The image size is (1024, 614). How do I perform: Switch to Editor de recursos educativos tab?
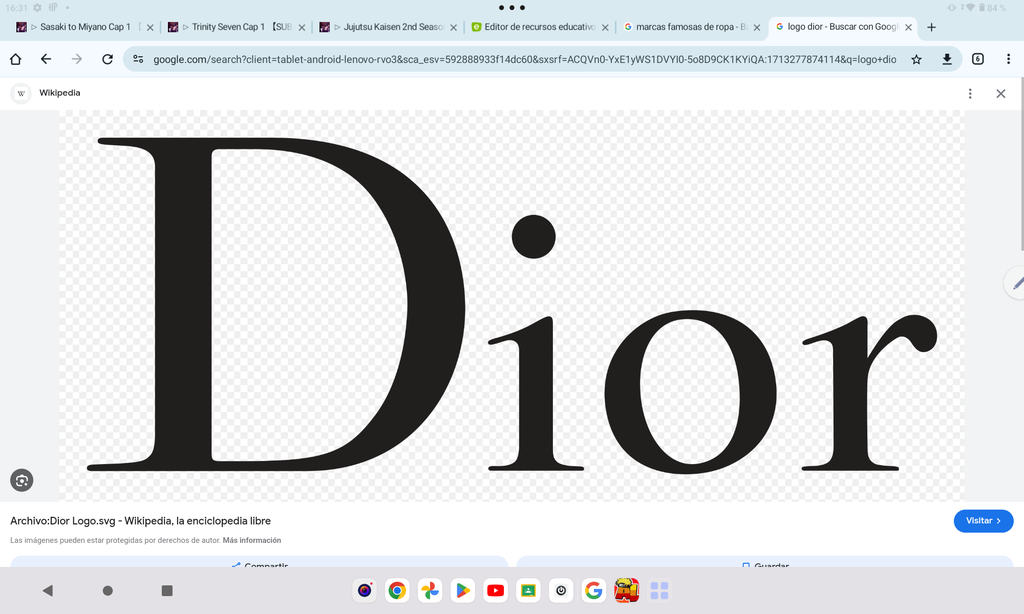click(532, 27)
